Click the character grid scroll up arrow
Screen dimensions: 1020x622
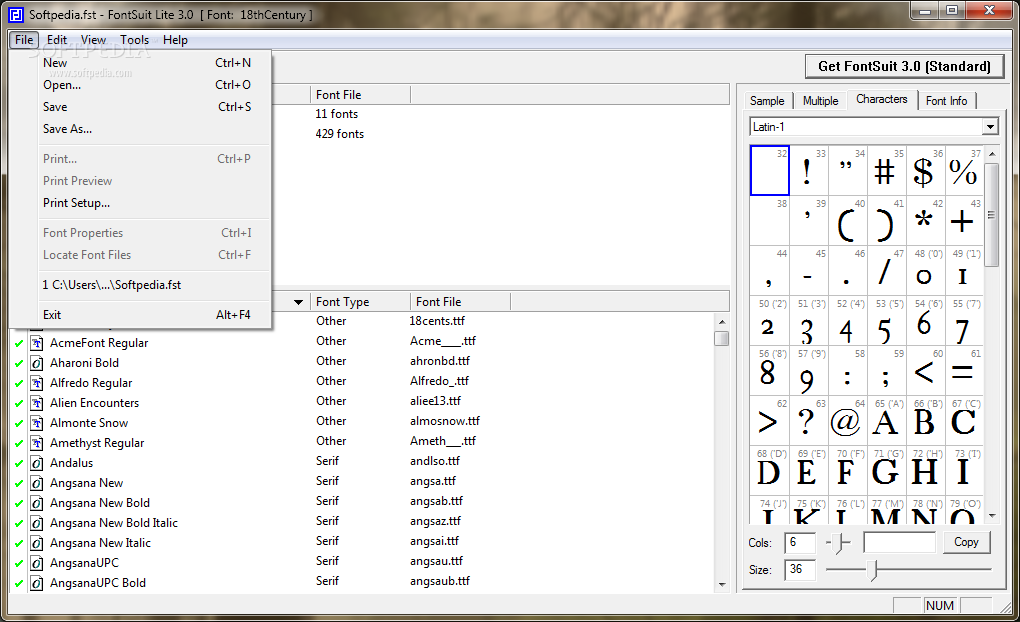coord(991,154)
